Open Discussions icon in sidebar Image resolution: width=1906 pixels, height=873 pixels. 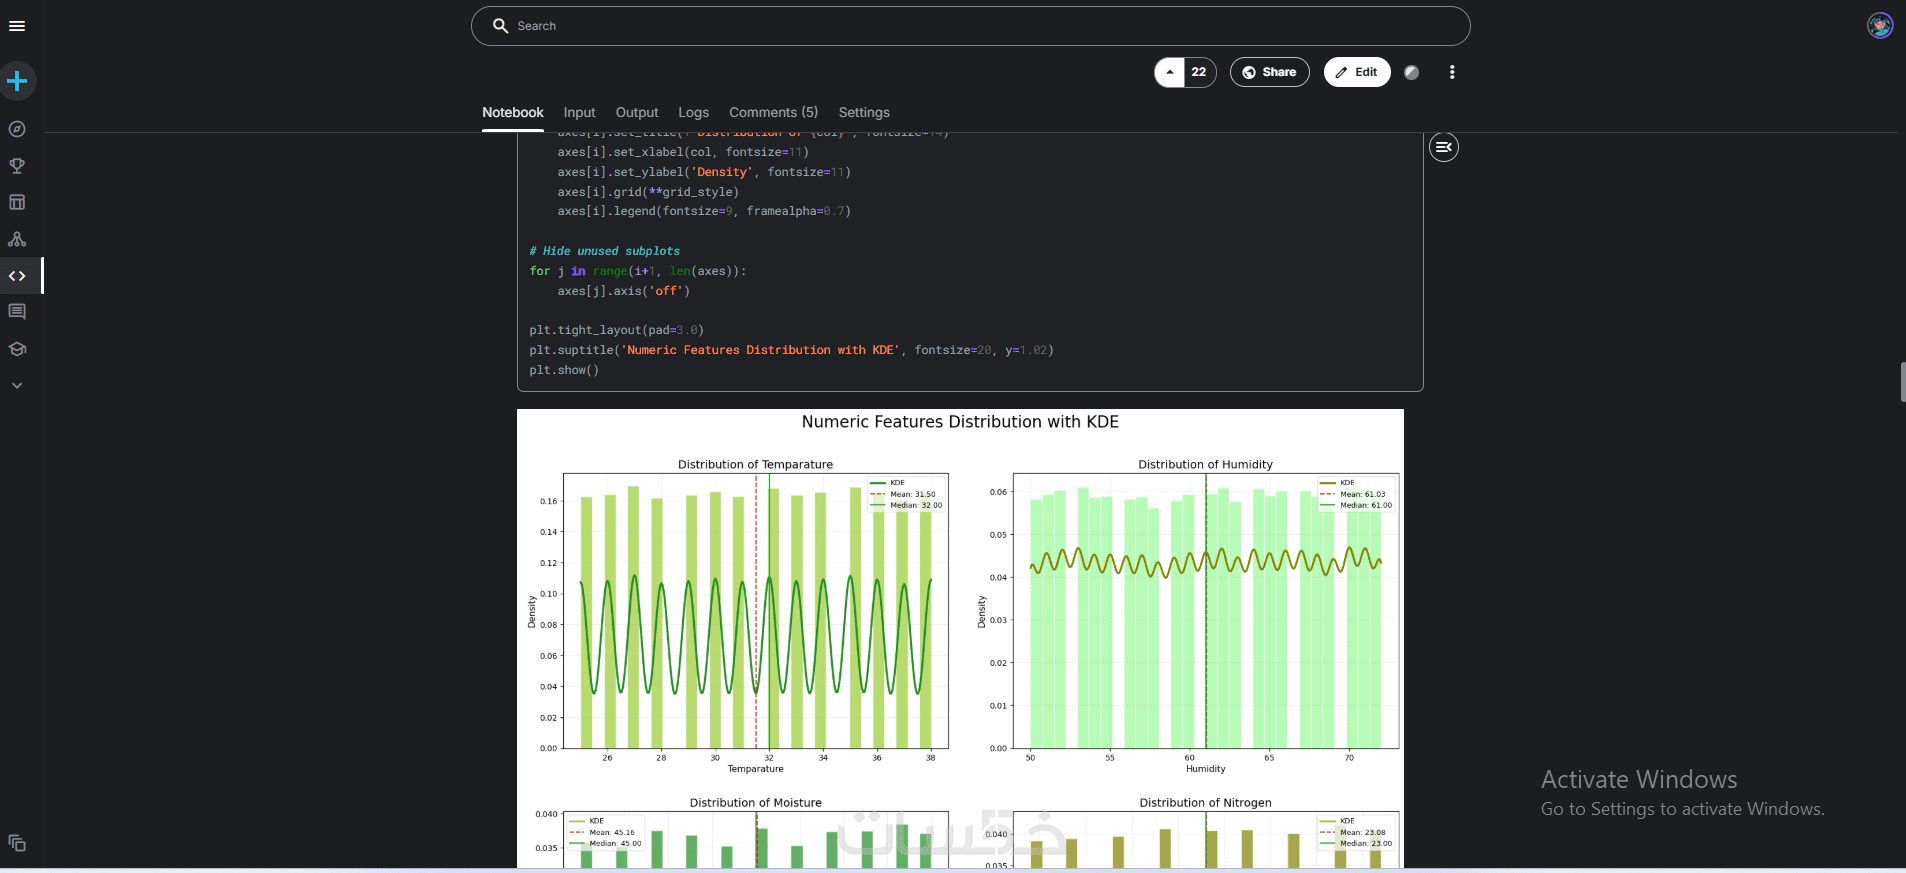[17, 312]
